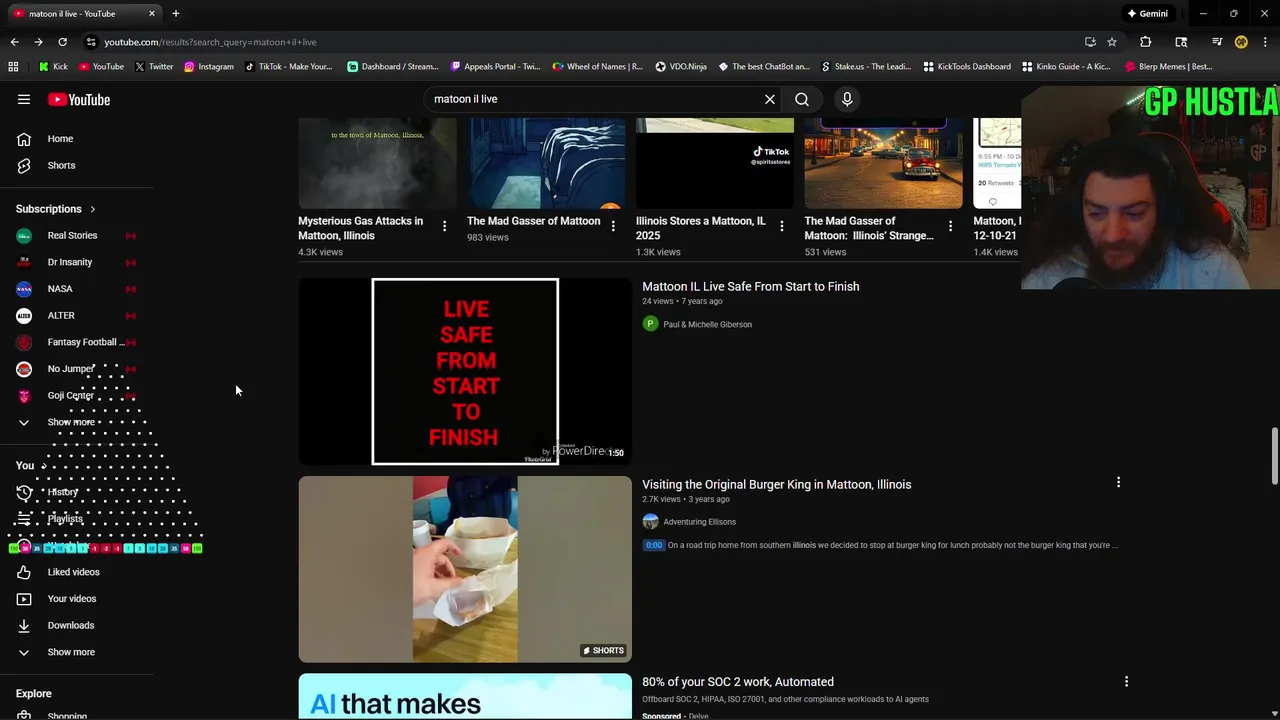
Task: Open Mattoon IL Live Safe video title
Action: point(750,287)
